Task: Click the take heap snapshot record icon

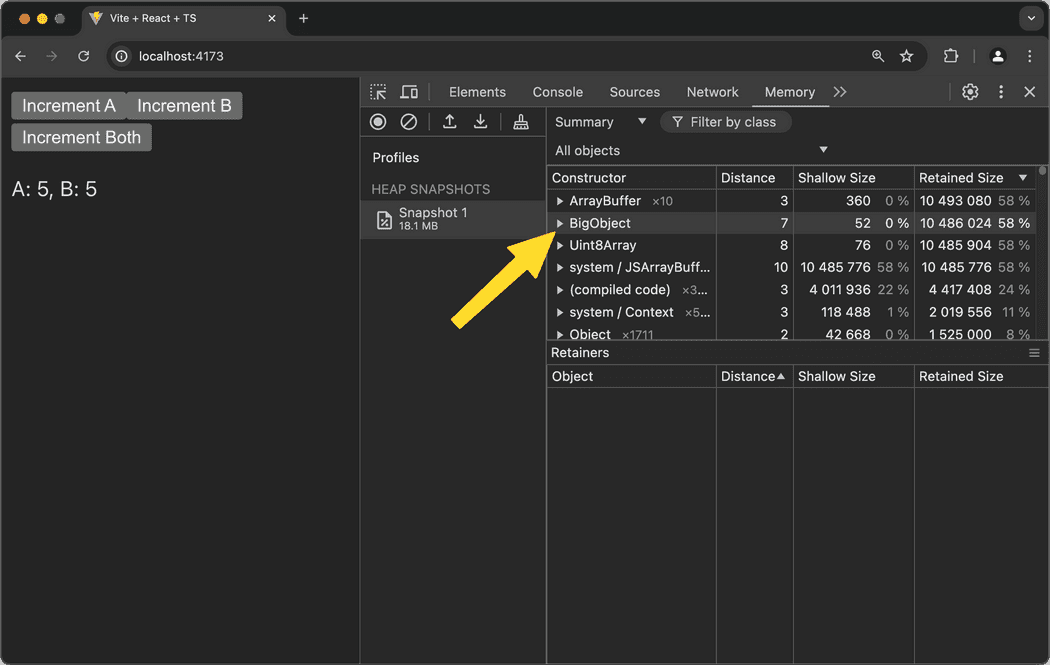Action: point(378,122)
